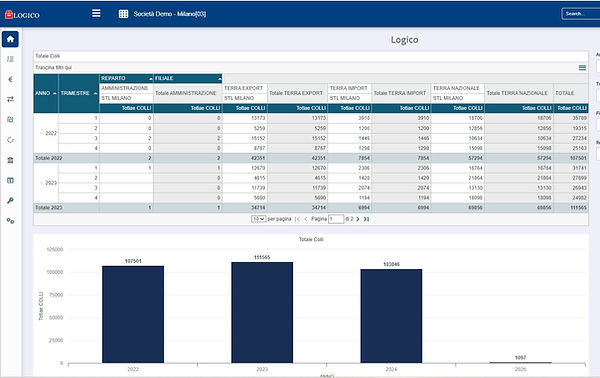The height and width of the screenshot is (378, 600).
Task: Click the Totale Colli panel title
Action: pos(47,56)
